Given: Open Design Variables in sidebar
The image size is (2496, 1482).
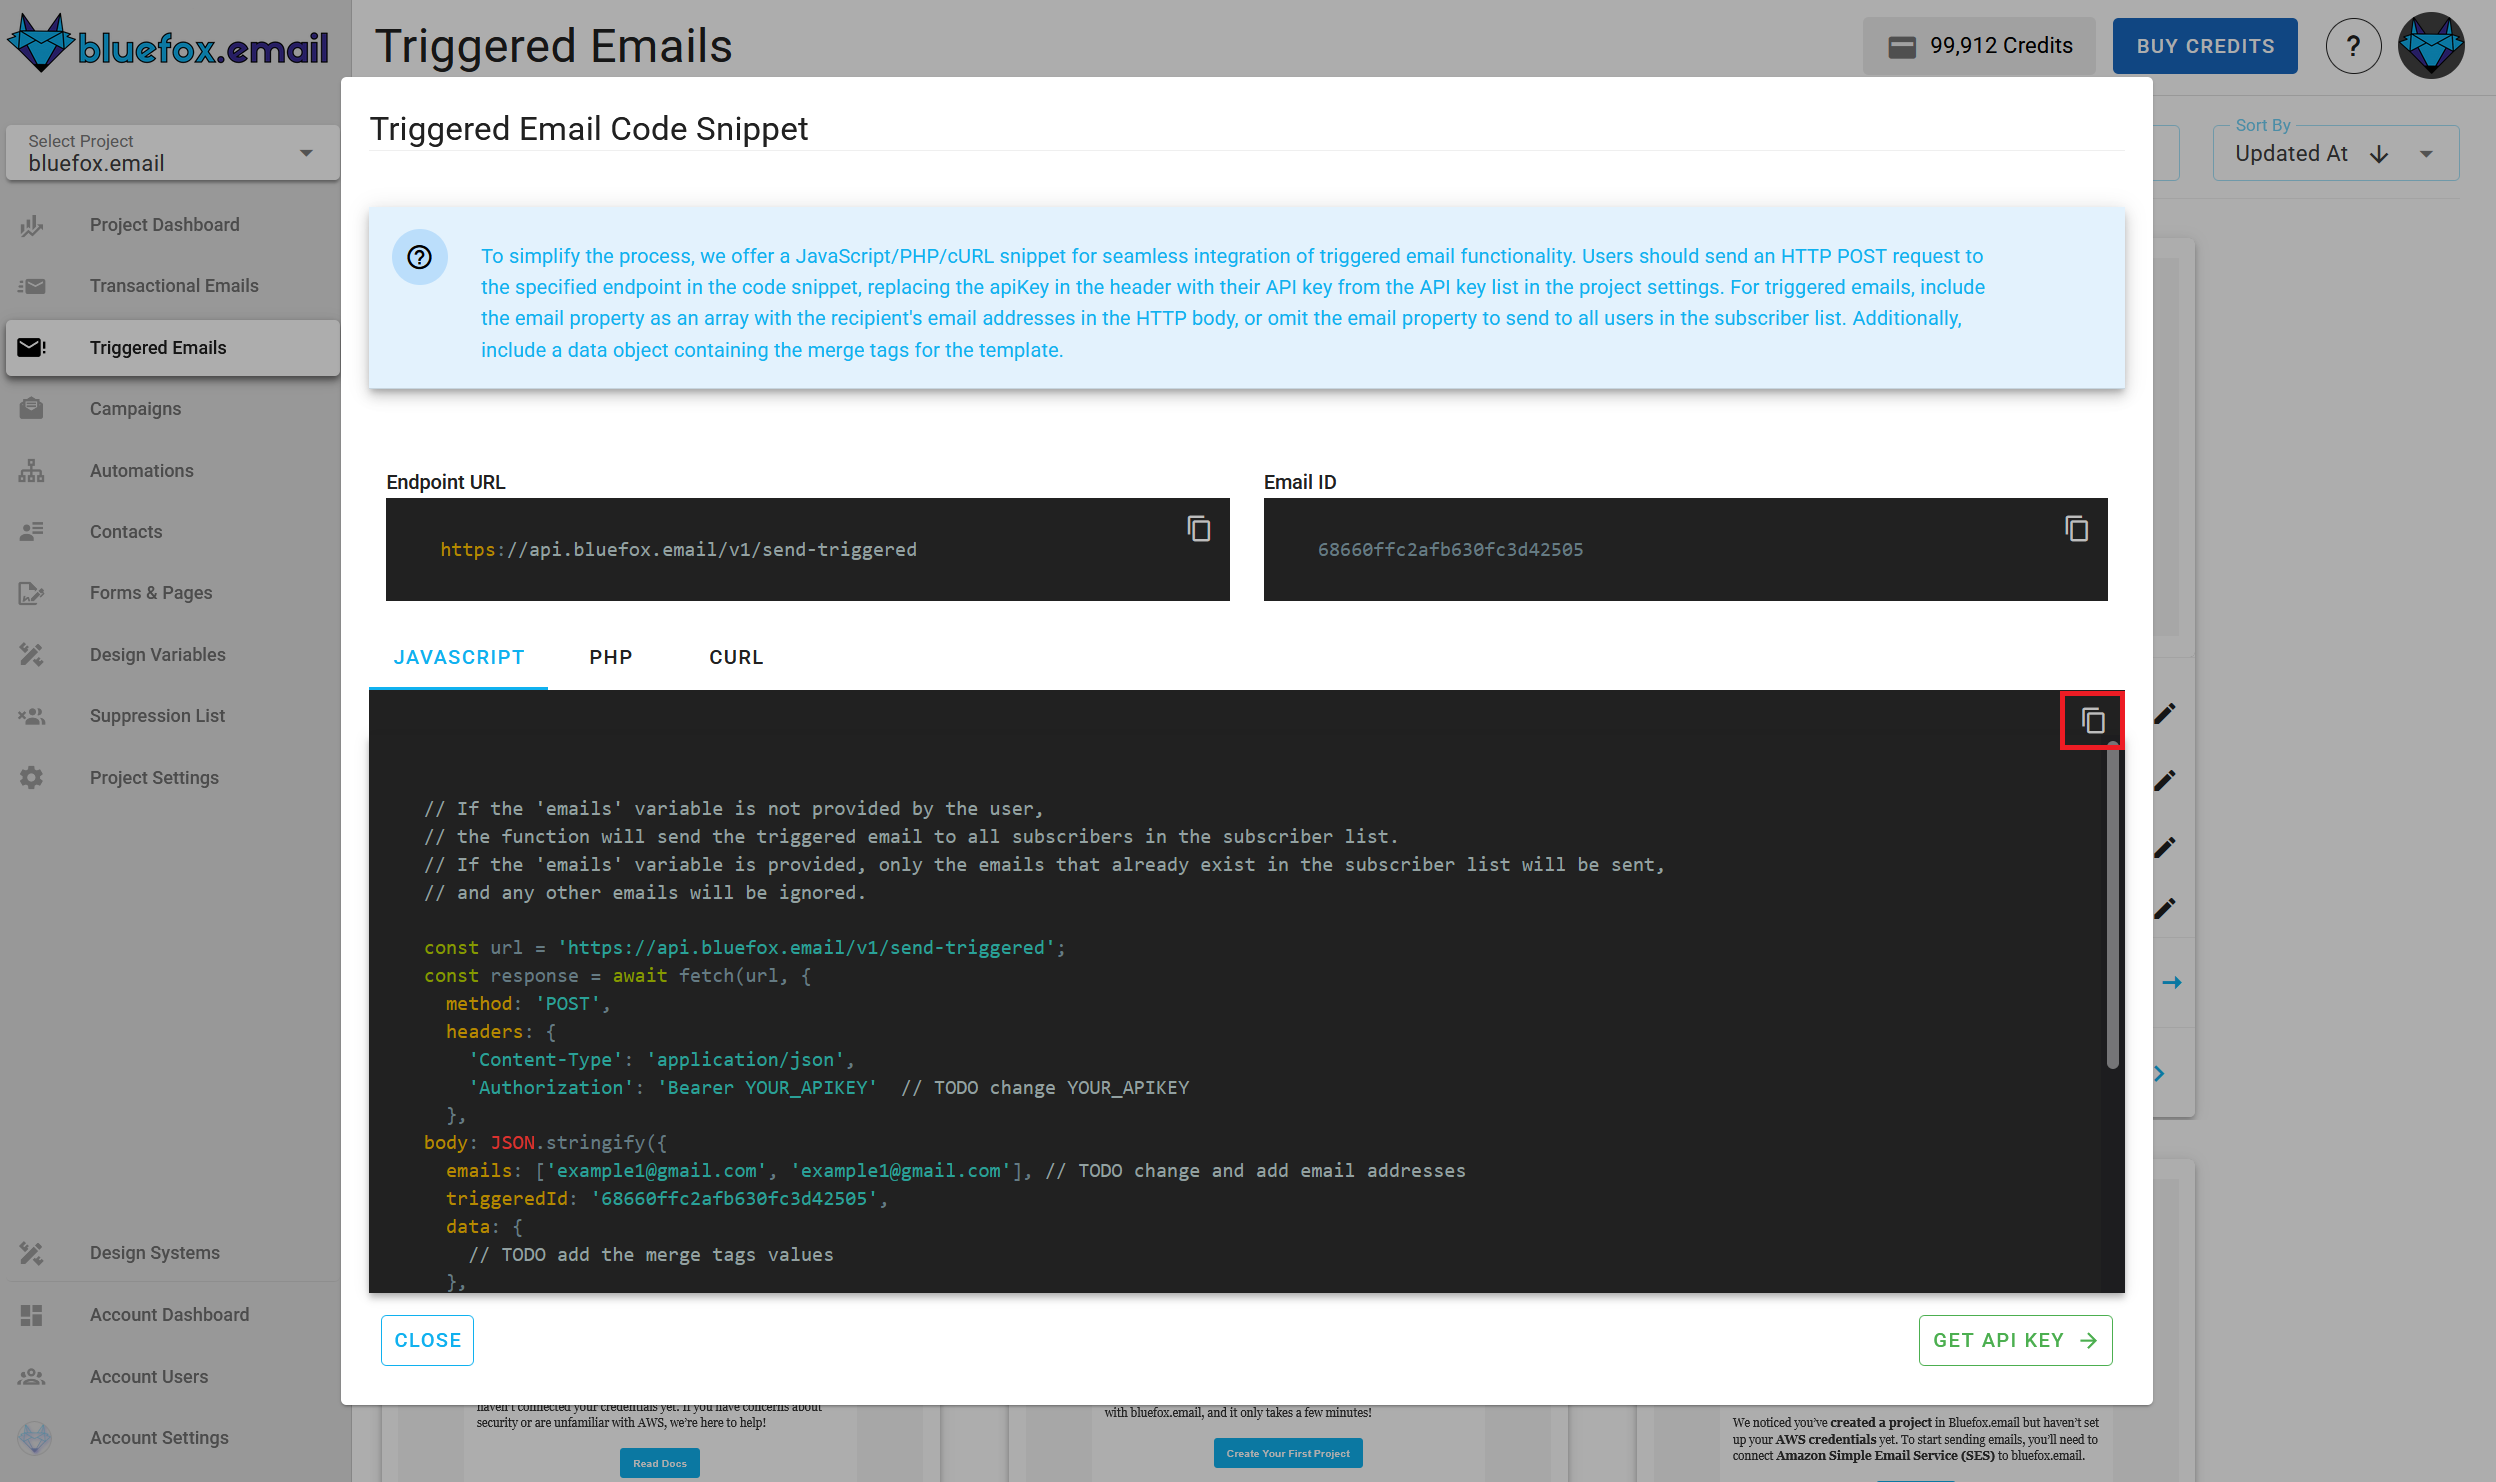Looking at the screenshot, I should click(x=172, y=654).
